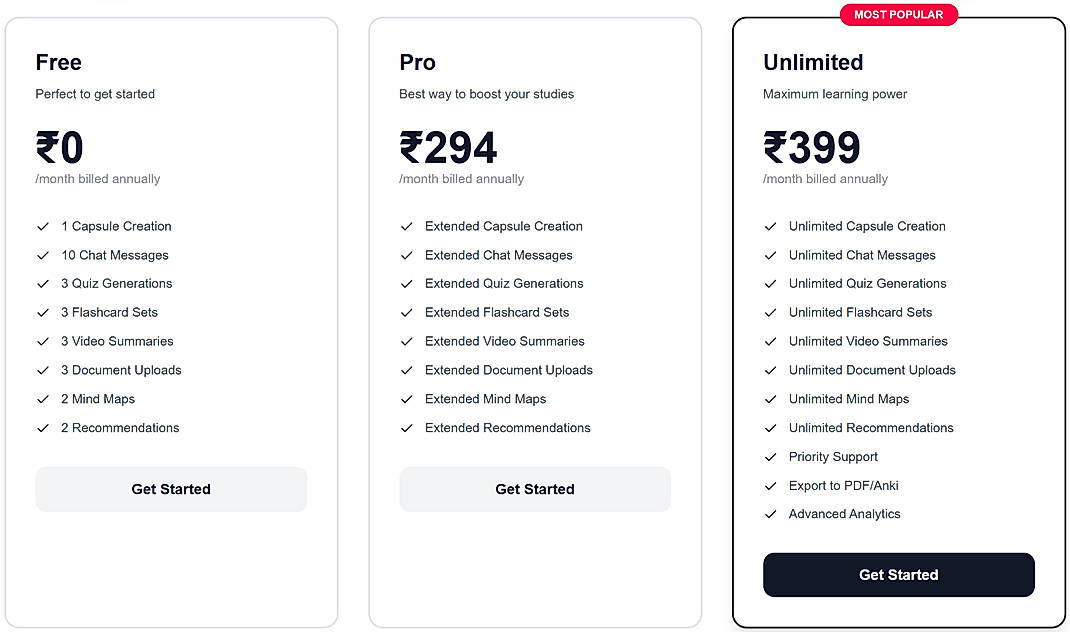1070x632 pixels.
Task: Click the ₹399 price text
Action: [812, 148]
